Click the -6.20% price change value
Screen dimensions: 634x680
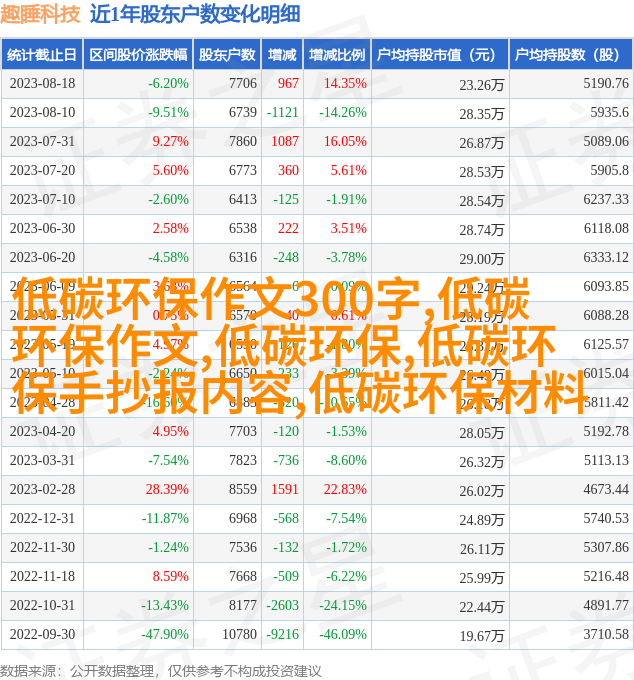tap(168, 83)
